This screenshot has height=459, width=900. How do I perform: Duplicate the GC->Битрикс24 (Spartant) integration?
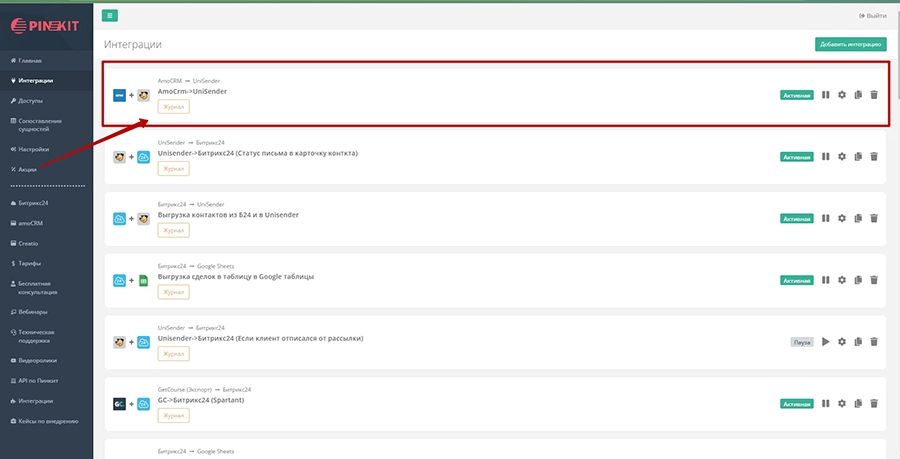click(x=858, y=403)
